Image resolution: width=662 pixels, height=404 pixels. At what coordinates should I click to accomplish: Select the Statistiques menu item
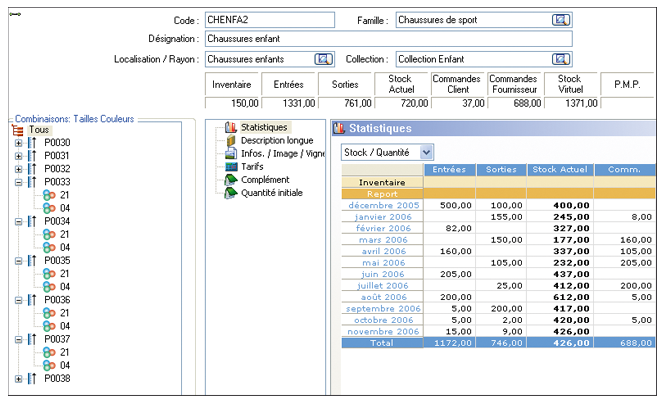[x=264, y=127]
